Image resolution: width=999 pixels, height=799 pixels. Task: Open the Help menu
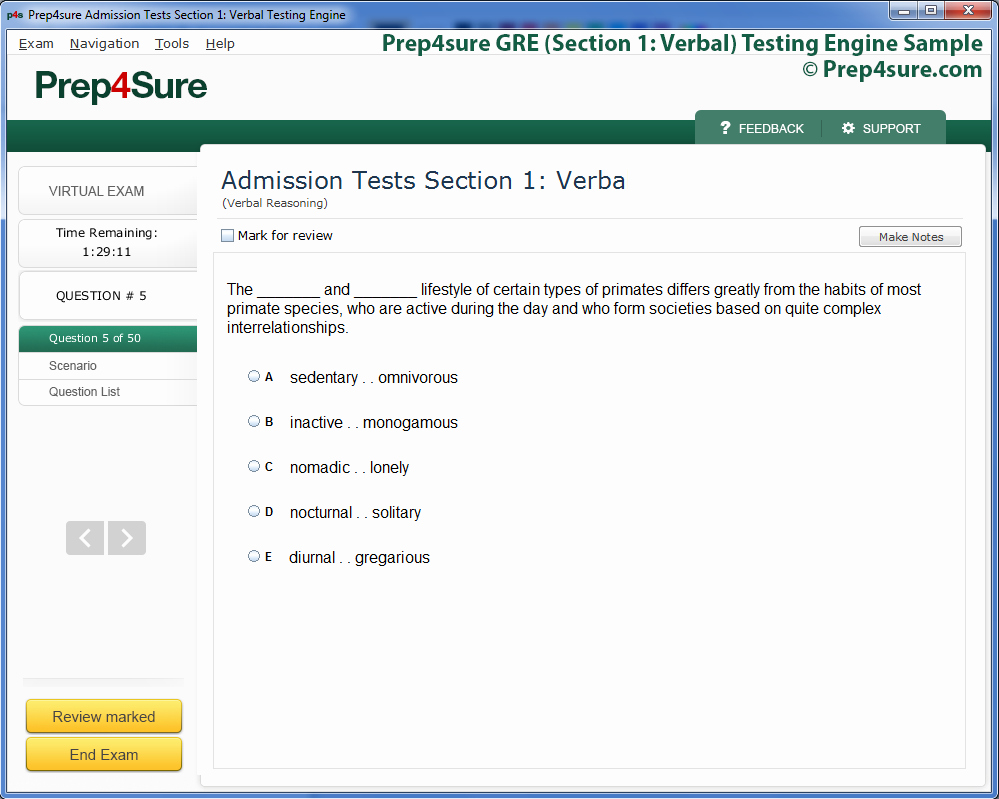tap(220, 43)
